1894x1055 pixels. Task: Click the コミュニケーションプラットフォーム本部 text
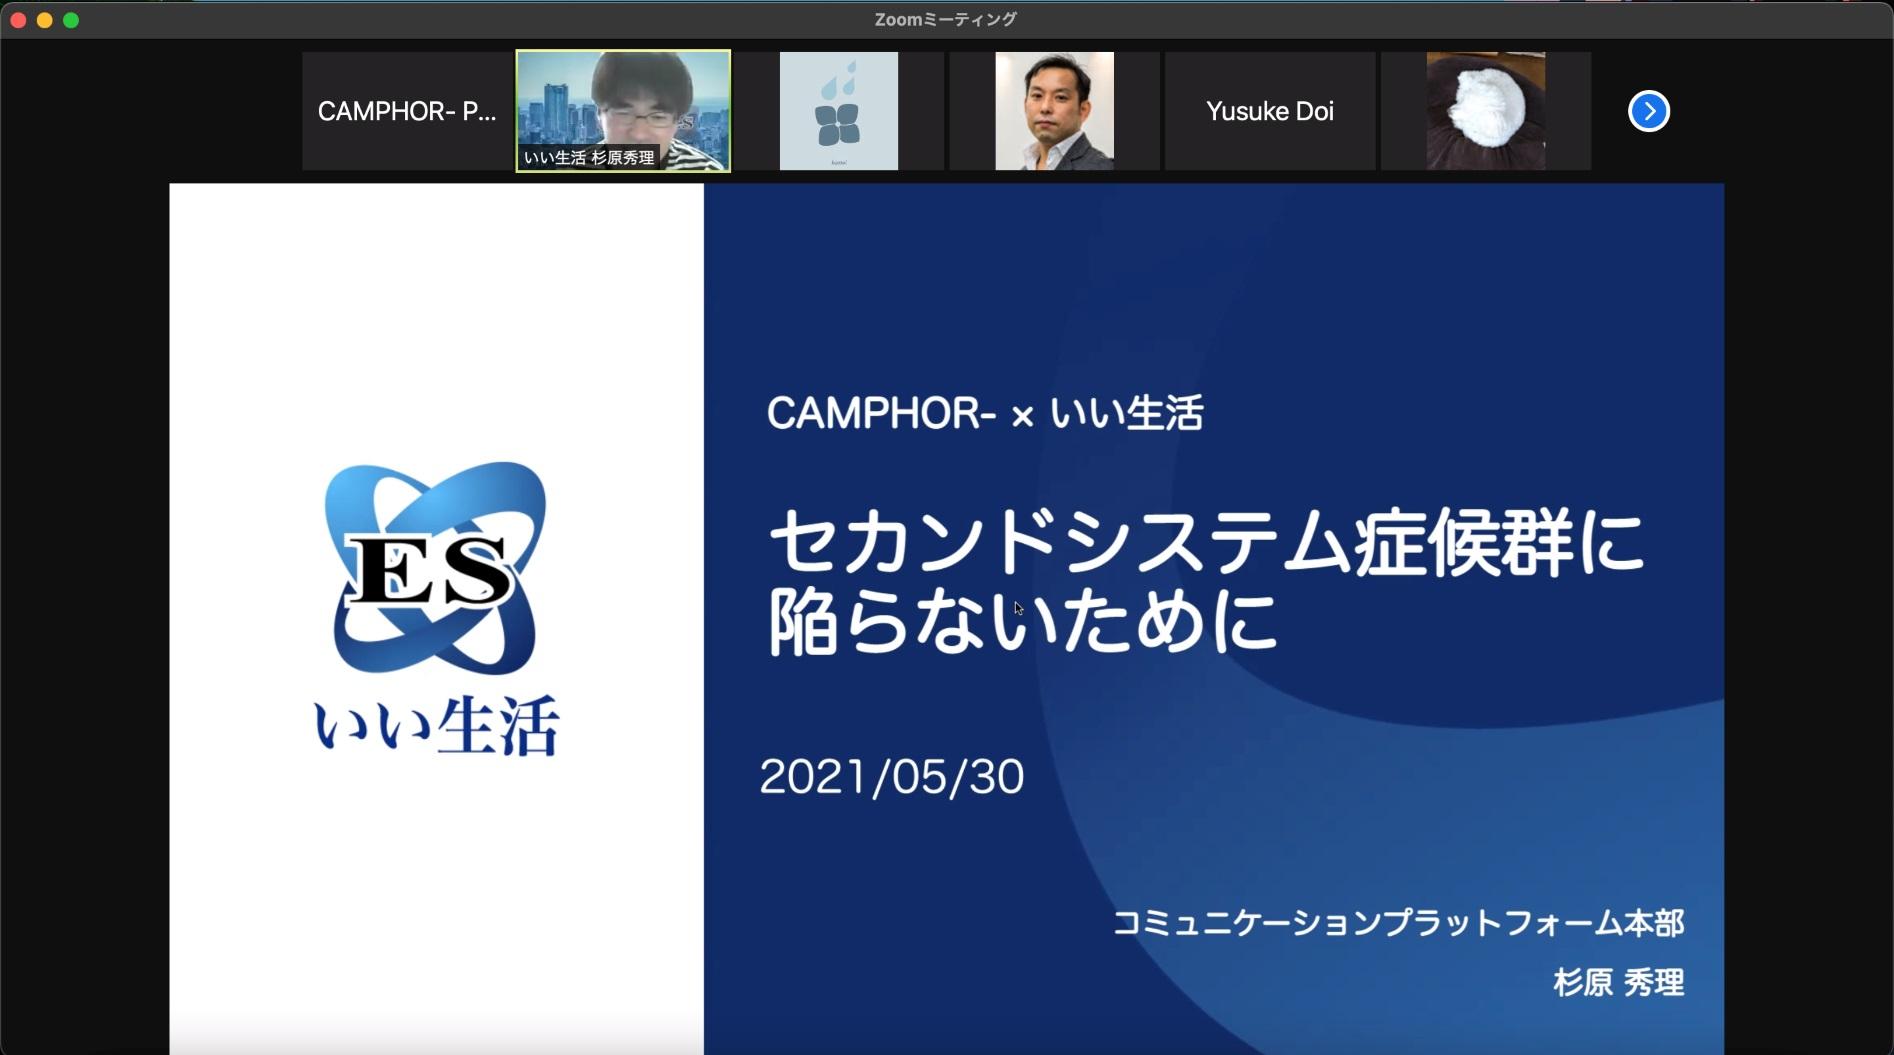coord(1399,922)
